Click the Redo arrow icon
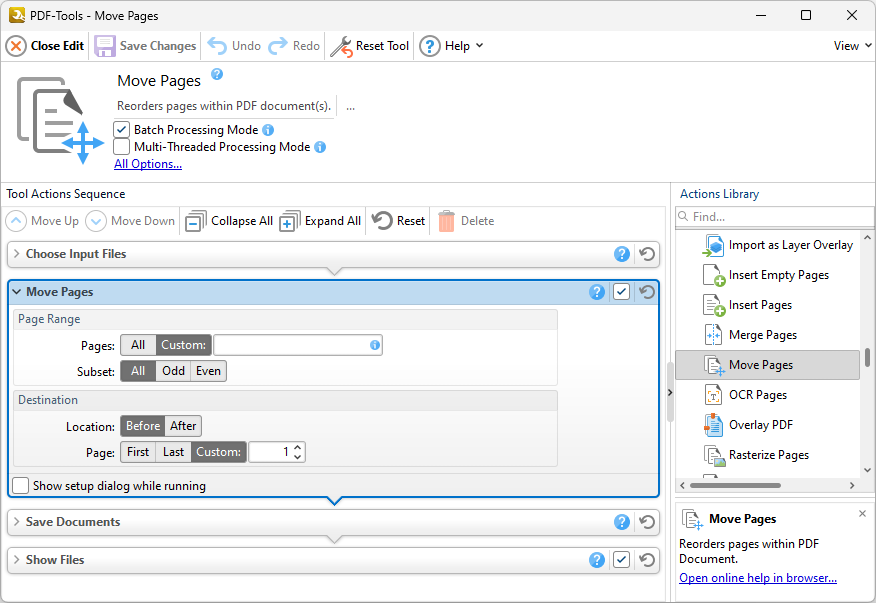The image size is (876, 603). 278,46
